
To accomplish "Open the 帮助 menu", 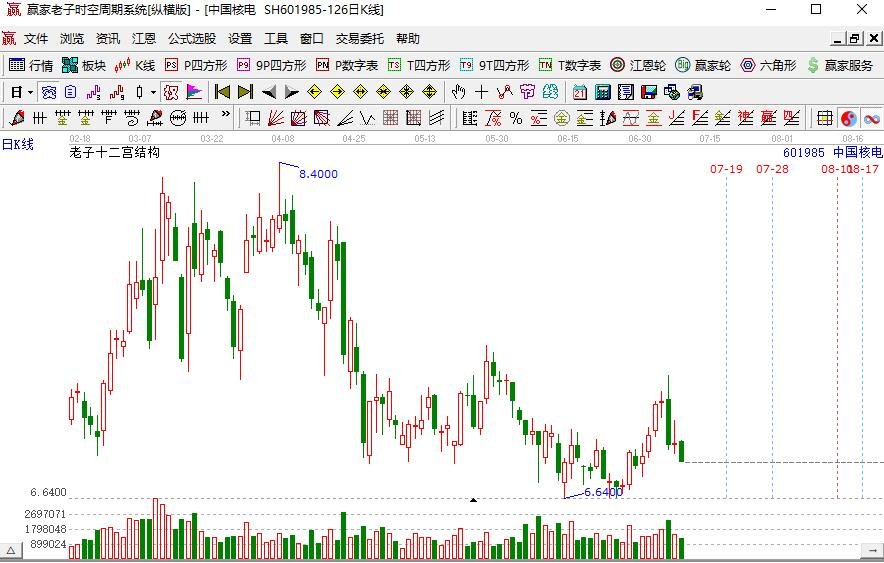I will coord(408,39).
